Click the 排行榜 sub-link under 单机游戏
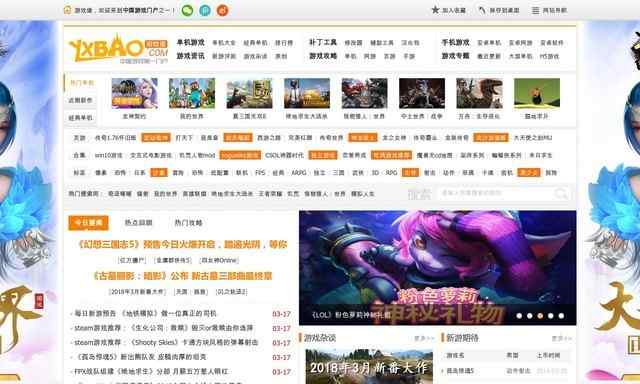The height and width of the screenshot is (384, 640). click(x=284, y=43)
